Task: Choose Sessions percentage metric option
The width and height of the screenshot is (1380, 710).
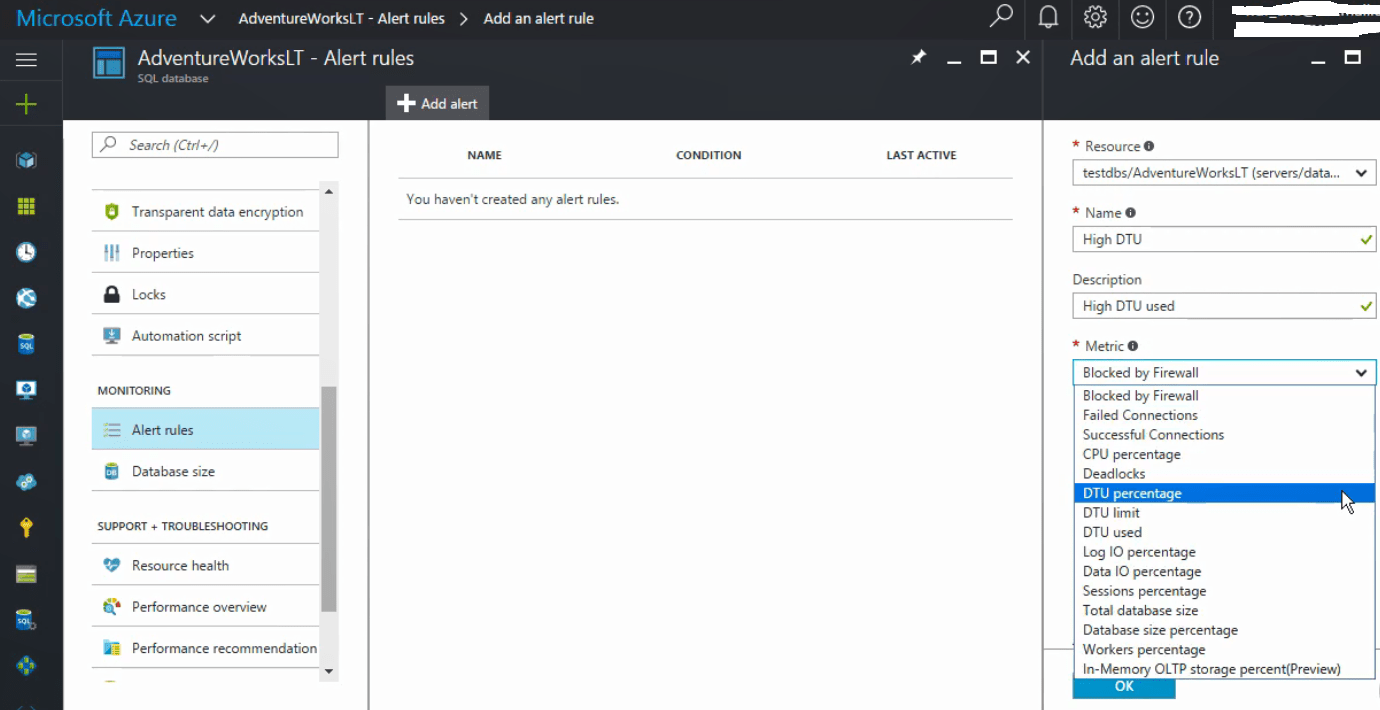Action: 1224,591
